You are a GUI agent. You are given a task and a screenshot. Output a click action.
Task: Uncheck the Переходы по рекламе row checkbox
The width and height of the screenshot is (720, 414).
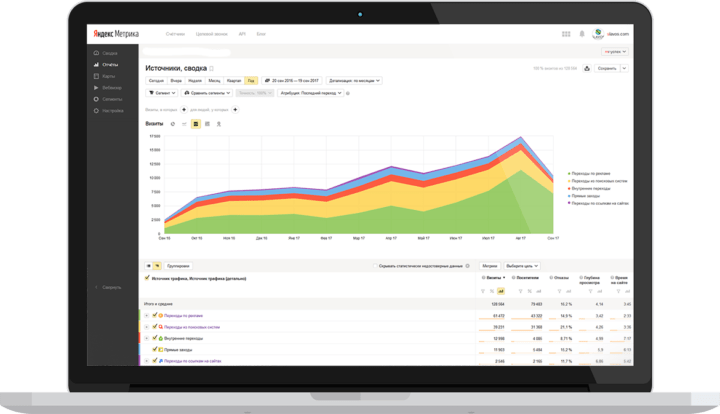click(x=155, y=315)
